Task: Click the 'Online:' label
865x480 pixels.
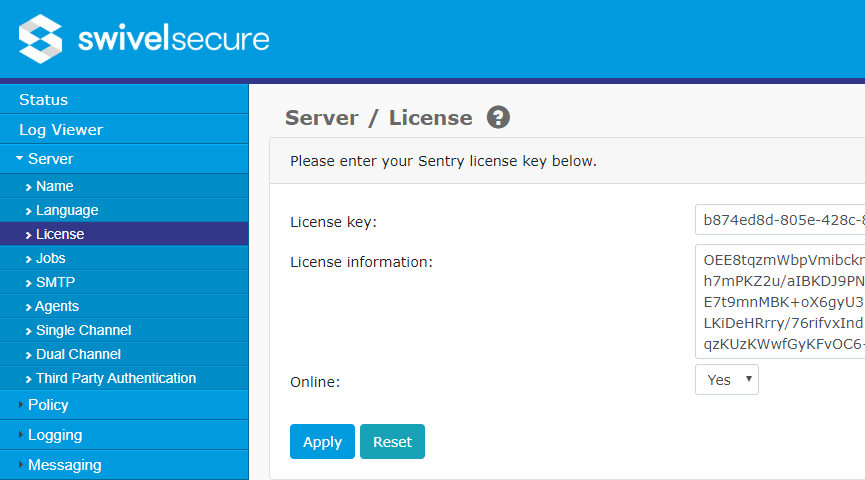Action: 315,382
